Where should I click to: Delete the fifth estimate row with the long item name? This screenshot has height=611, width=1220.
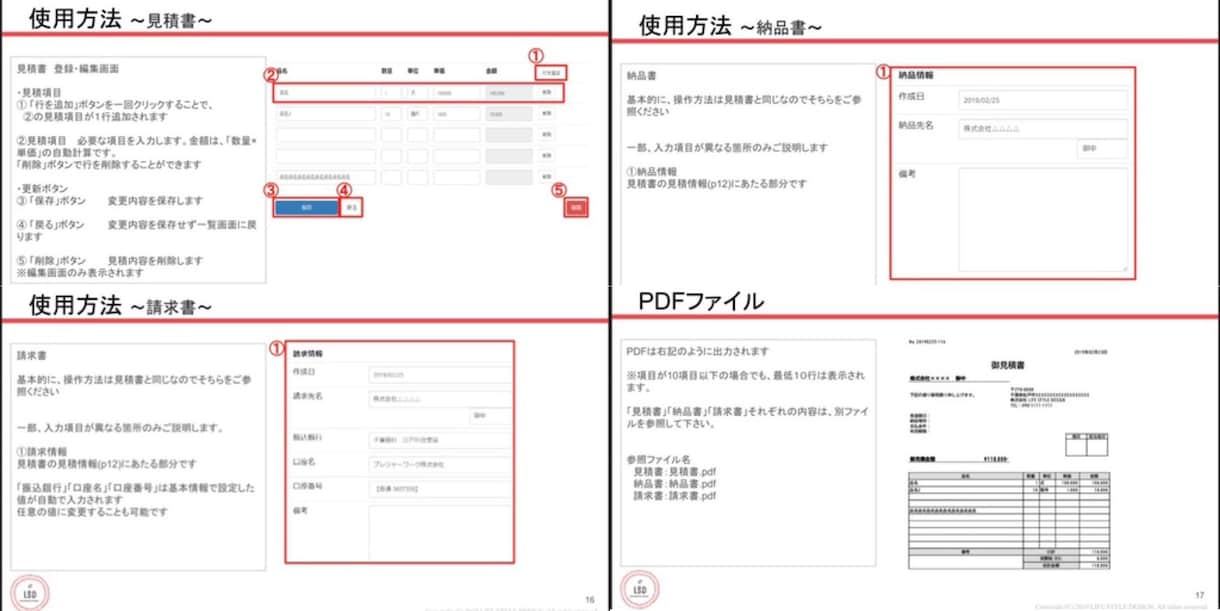(546, 177)
